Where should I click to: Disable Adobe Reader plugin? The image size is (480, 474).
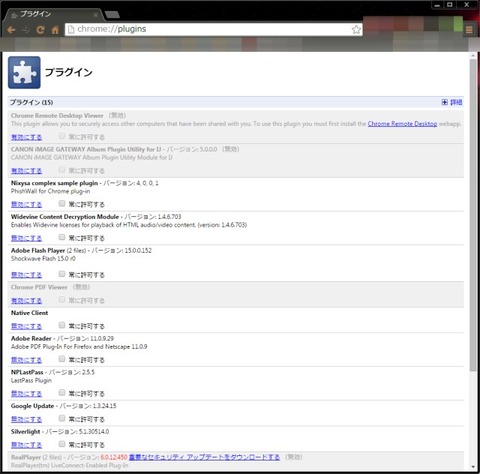(x=26, y=360)
